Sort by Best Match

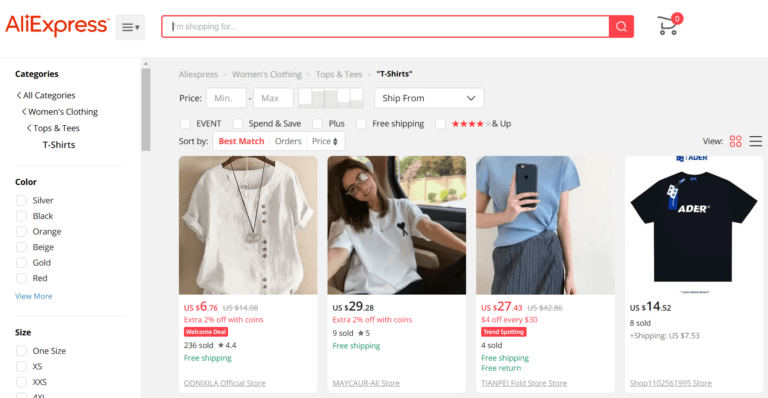click(x=241, y=141)
